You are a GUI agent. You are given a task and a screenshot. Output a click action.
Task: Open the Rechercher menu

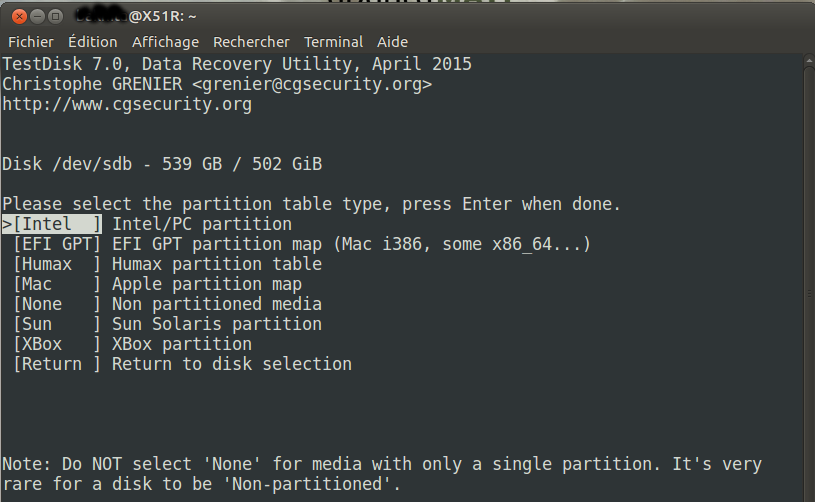click(x=251, y=42)
